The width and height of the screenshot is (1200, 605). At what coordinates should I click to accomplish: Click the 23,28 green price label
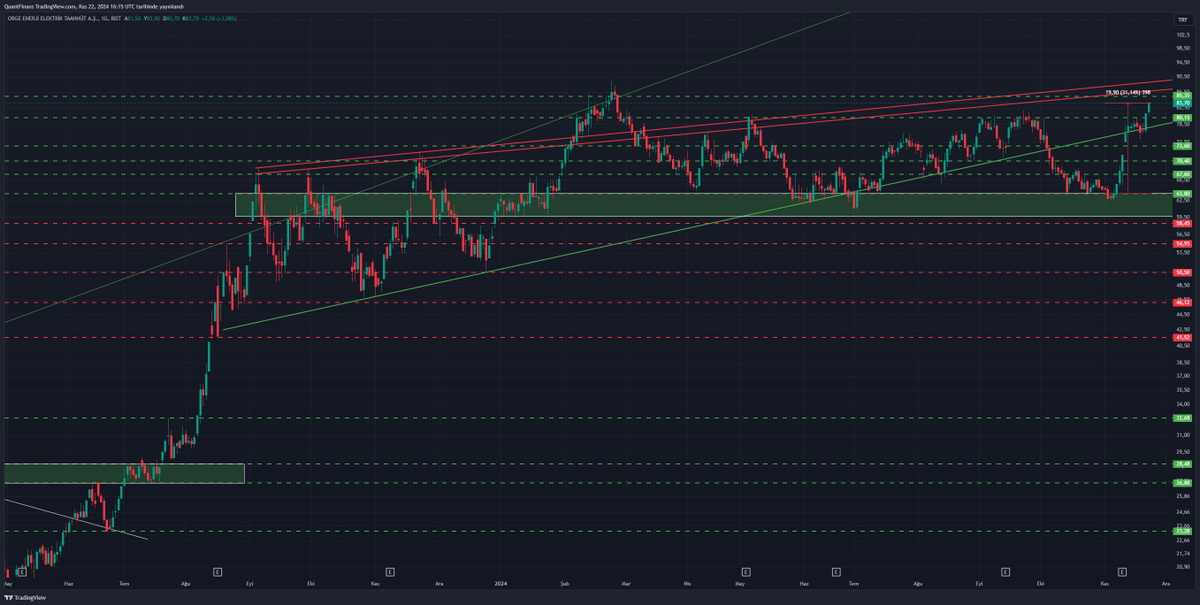[1183, 531]
